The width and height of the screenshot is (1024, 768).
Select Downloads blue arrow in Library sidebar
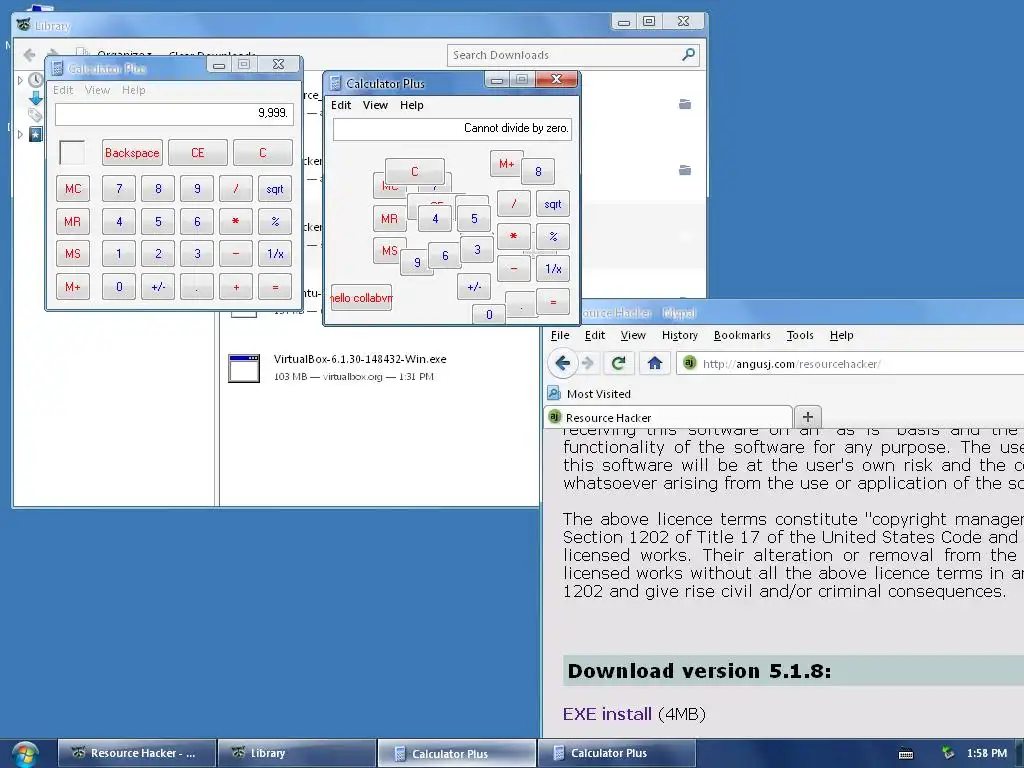(36, 98)
